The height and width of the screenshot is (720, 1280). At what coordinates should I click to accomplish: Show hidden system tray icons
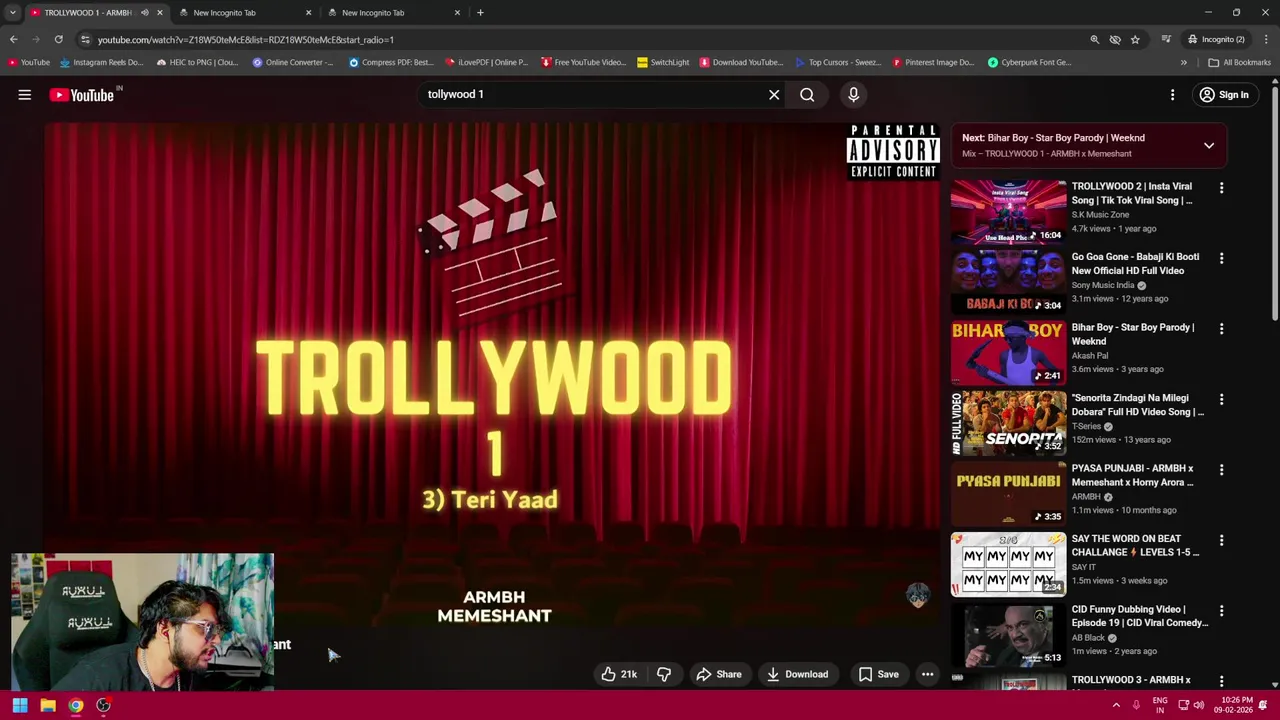click(1116, 706)
